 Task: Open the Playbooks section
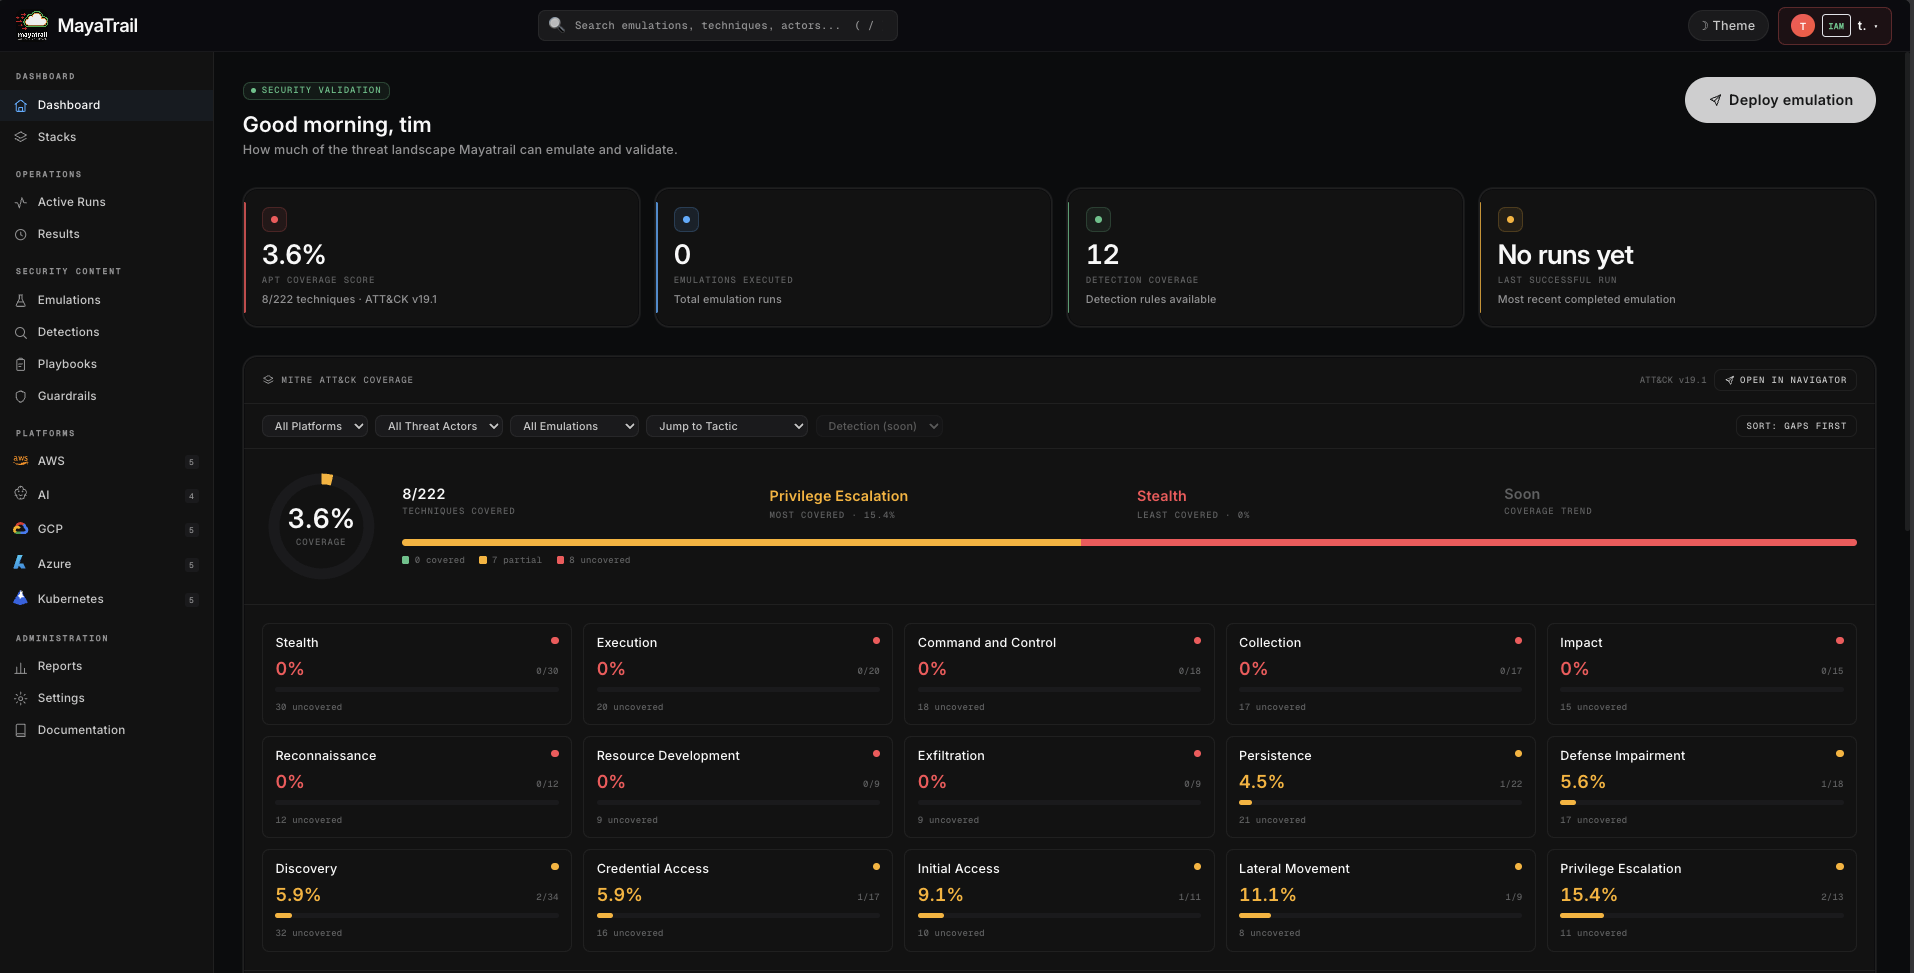[x=107, y=364]
